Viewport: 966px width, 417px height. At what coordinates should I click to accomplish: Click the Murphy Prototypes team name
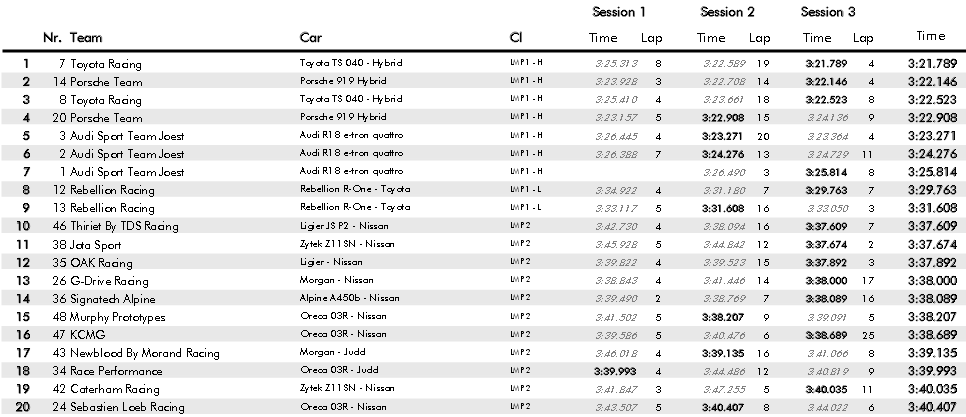113,317
